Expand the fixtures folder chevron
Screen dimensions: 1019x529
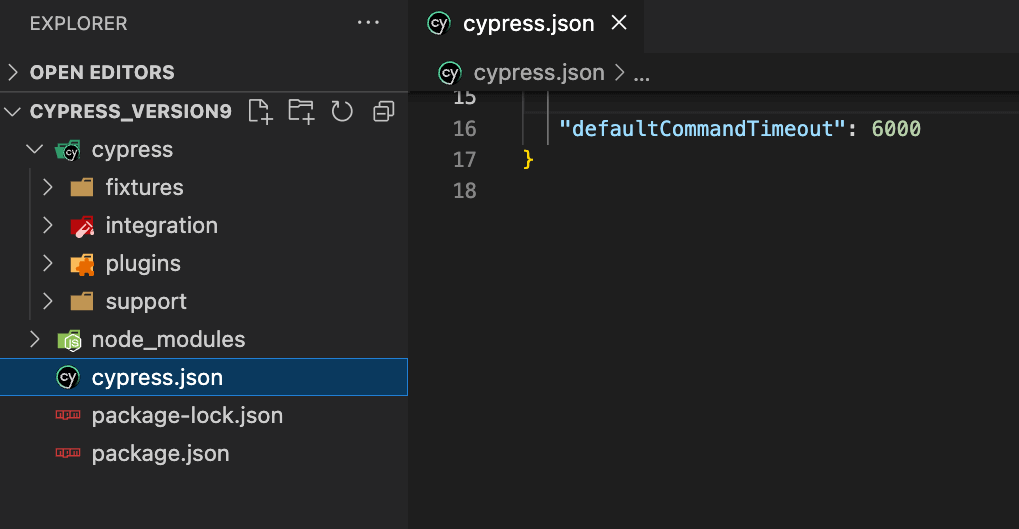tap(47, 187)
